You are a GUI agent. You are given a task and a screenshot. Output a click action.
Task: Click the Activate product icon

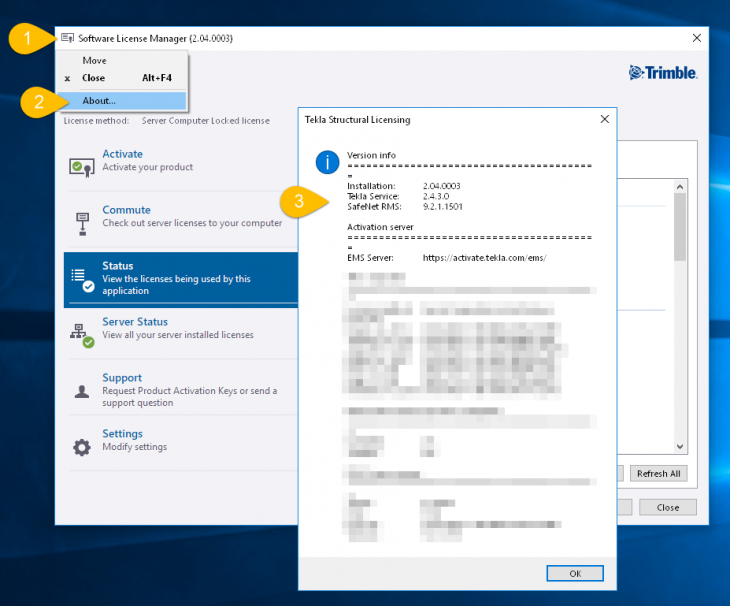81,167
